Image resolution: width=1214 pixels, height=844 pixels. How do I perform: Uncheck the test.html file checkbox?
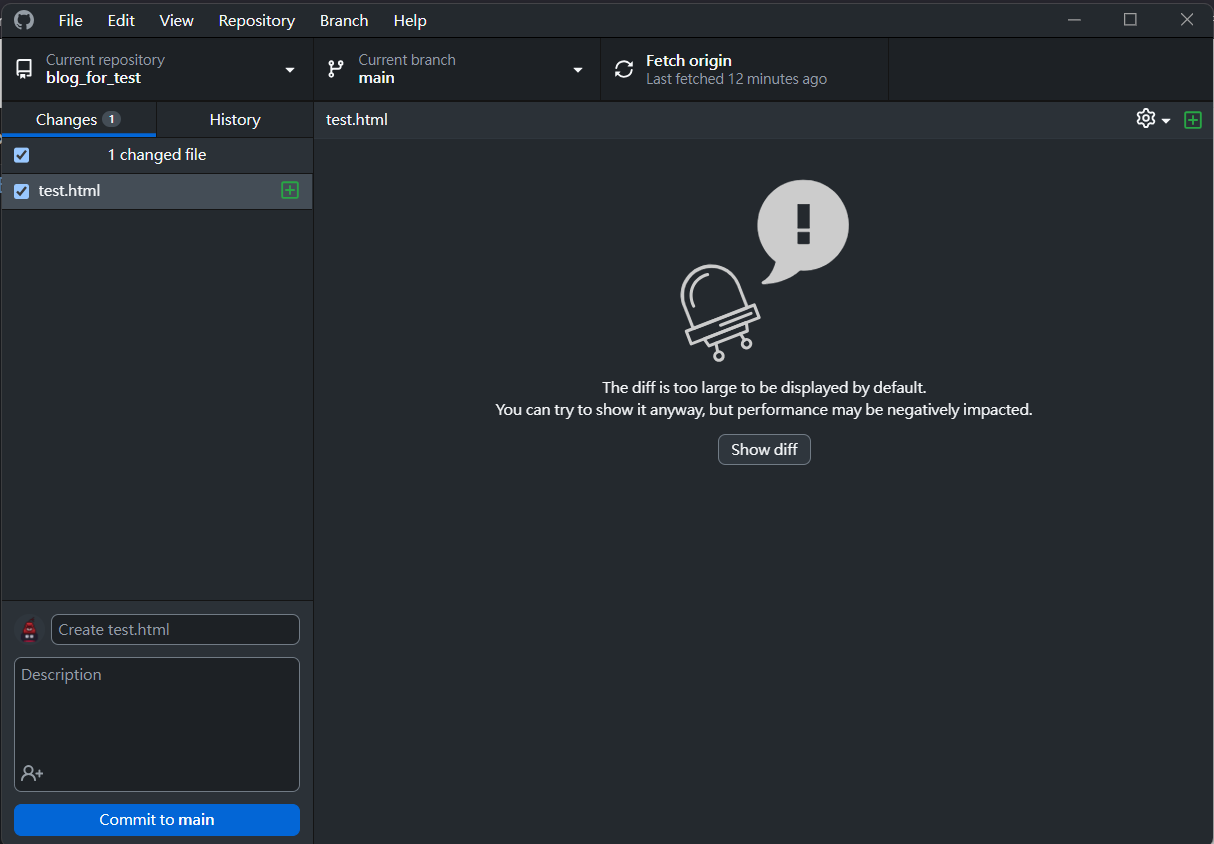click(22, 191)
